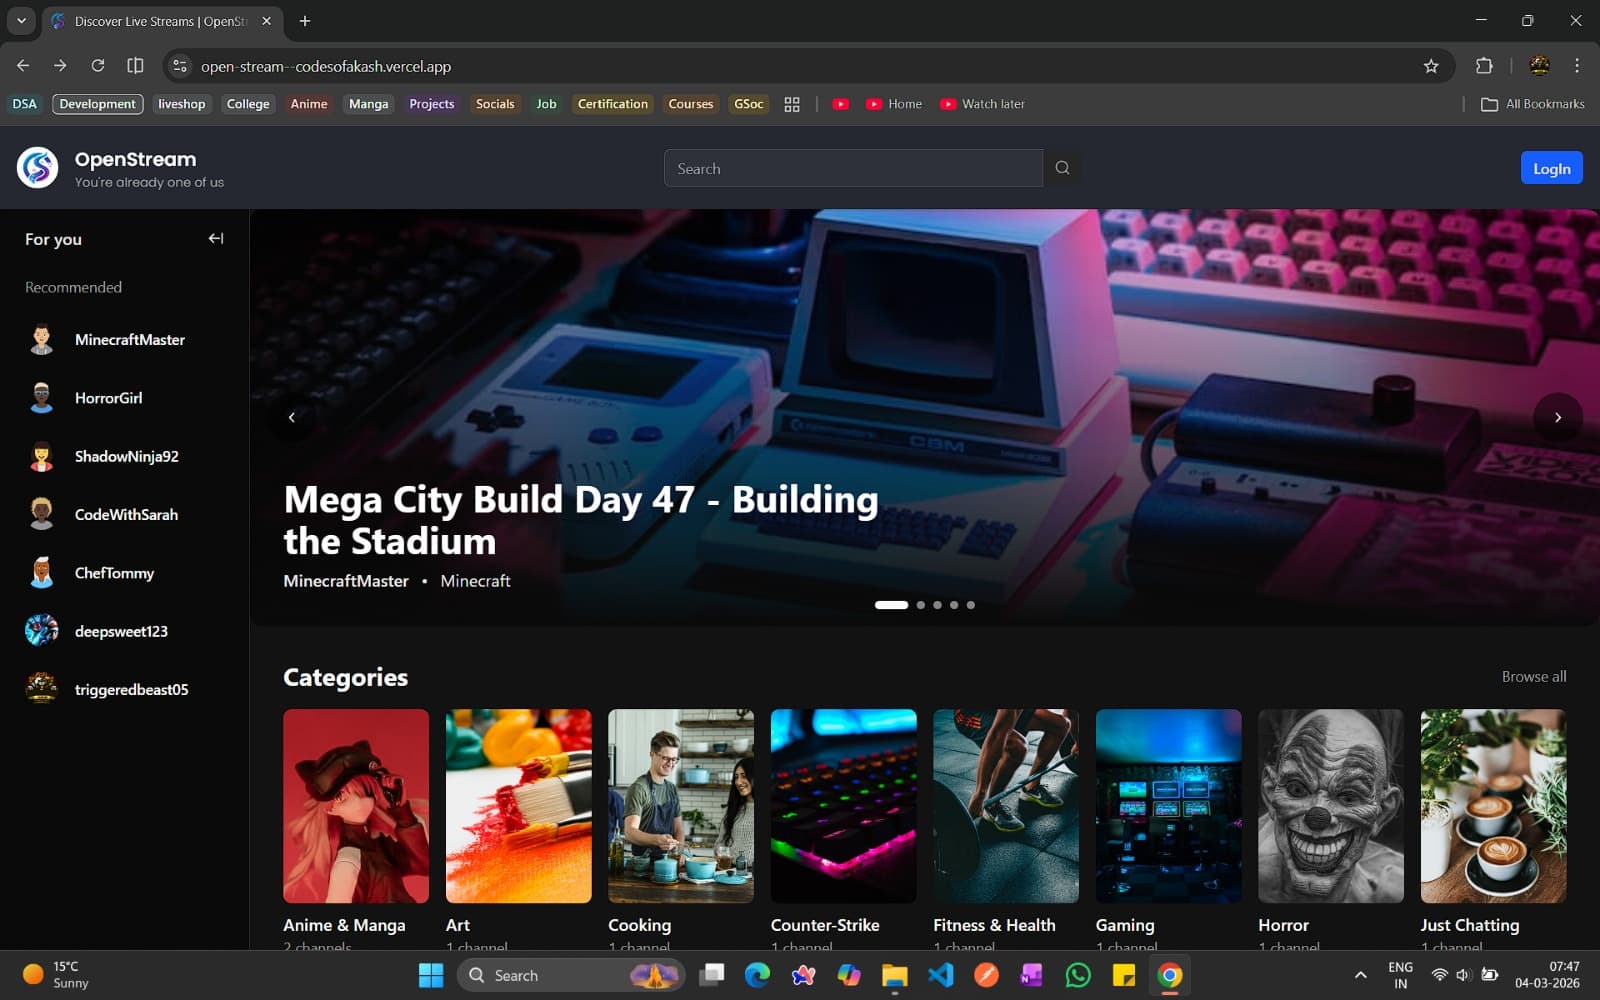This screenshot has width=1600, height=1000.
Task: Go back with the browser back arrow
Action: [x=23, y=66]
